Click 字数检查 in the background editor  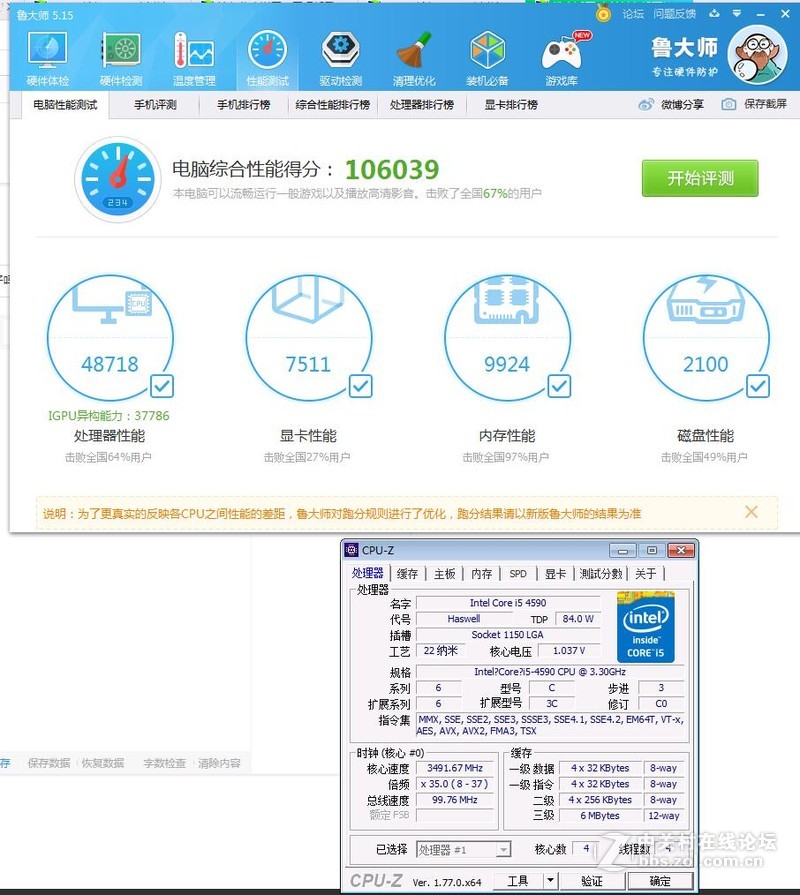(164, 763)
